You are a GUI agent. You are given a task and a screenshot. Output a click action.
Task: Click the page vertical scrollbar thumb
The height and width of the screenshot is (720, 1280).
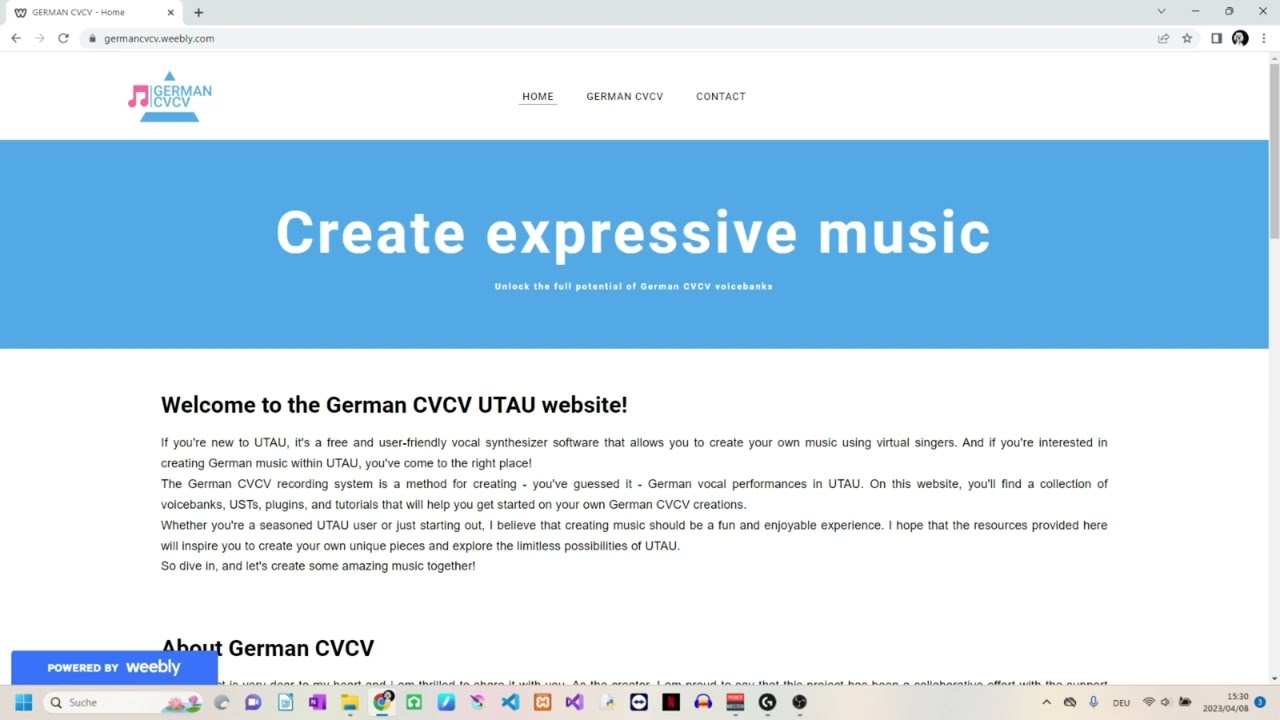point(1274,150)
